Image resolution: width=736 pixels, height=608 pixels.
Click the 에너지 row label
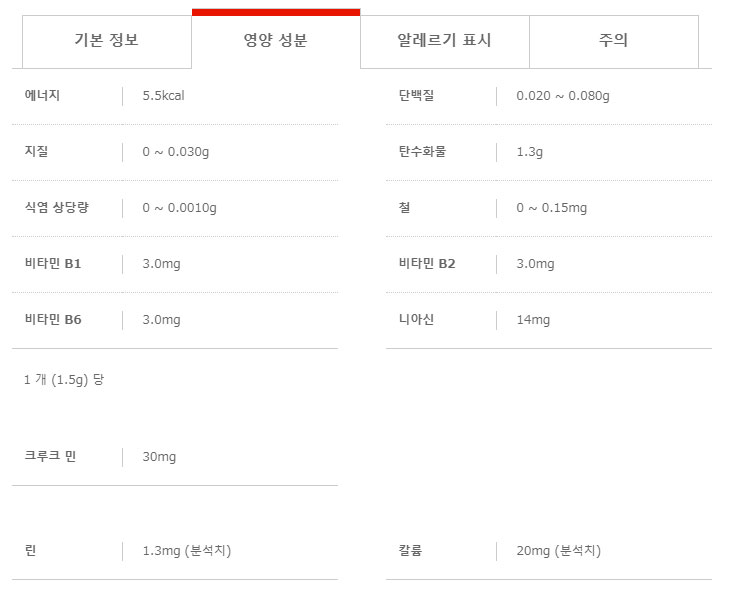pos(43,96)
